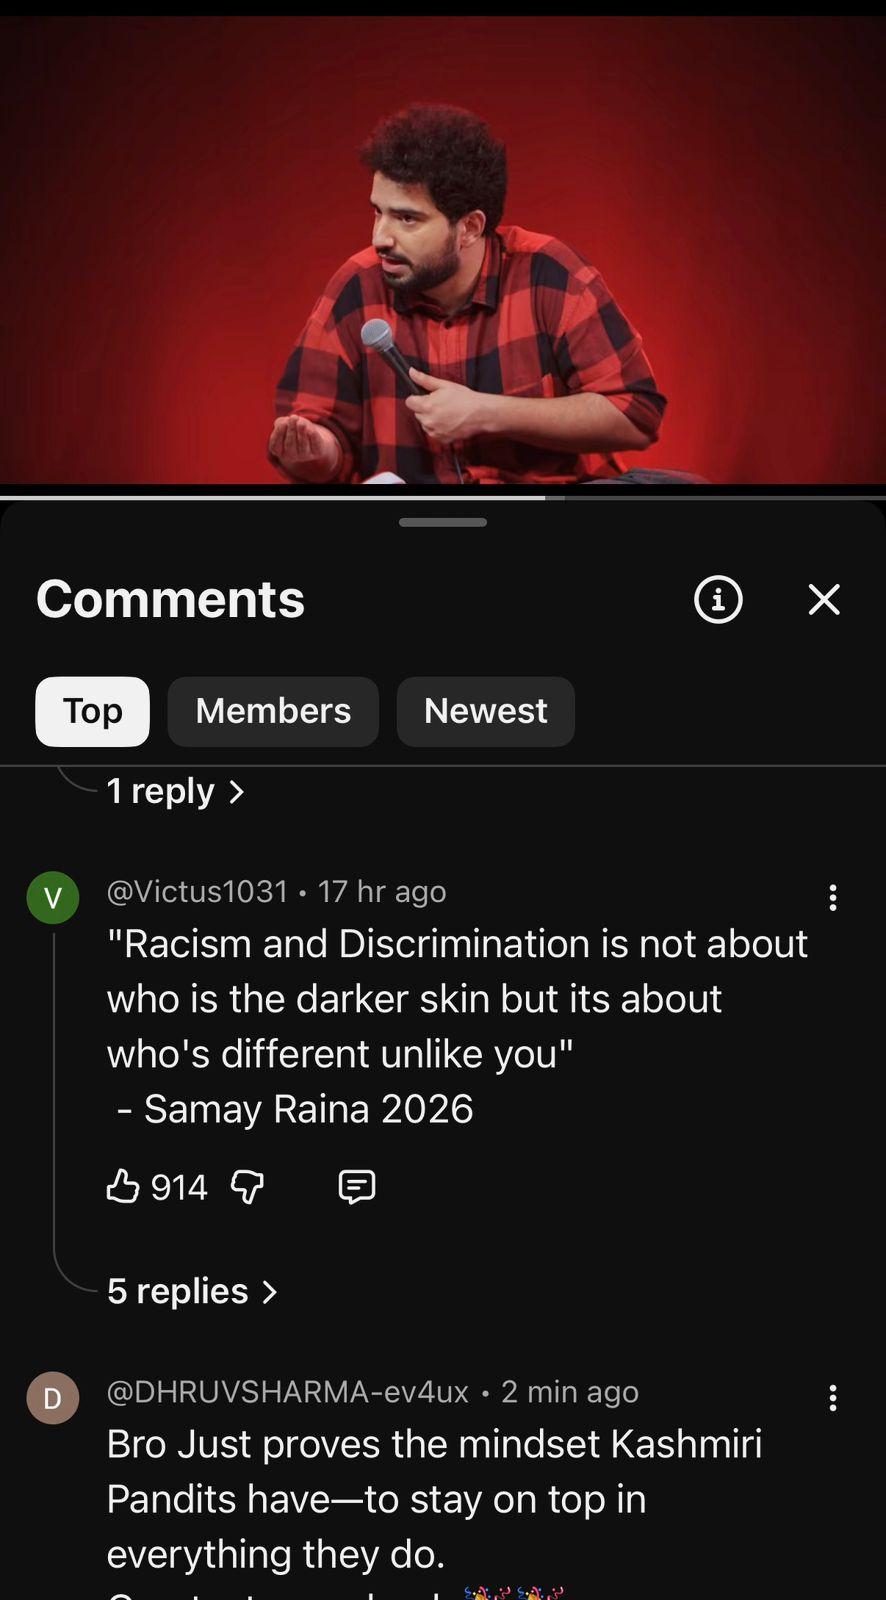886x1600 pixels.
Task: Switch to Members comments filter
Action: coord(273,711)
